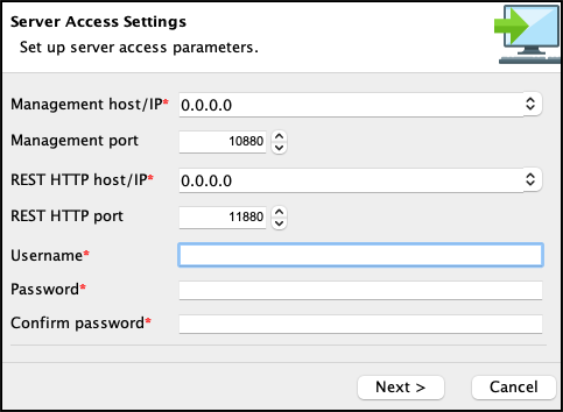
Task: Click the Username input field
Action: [360, 255]
